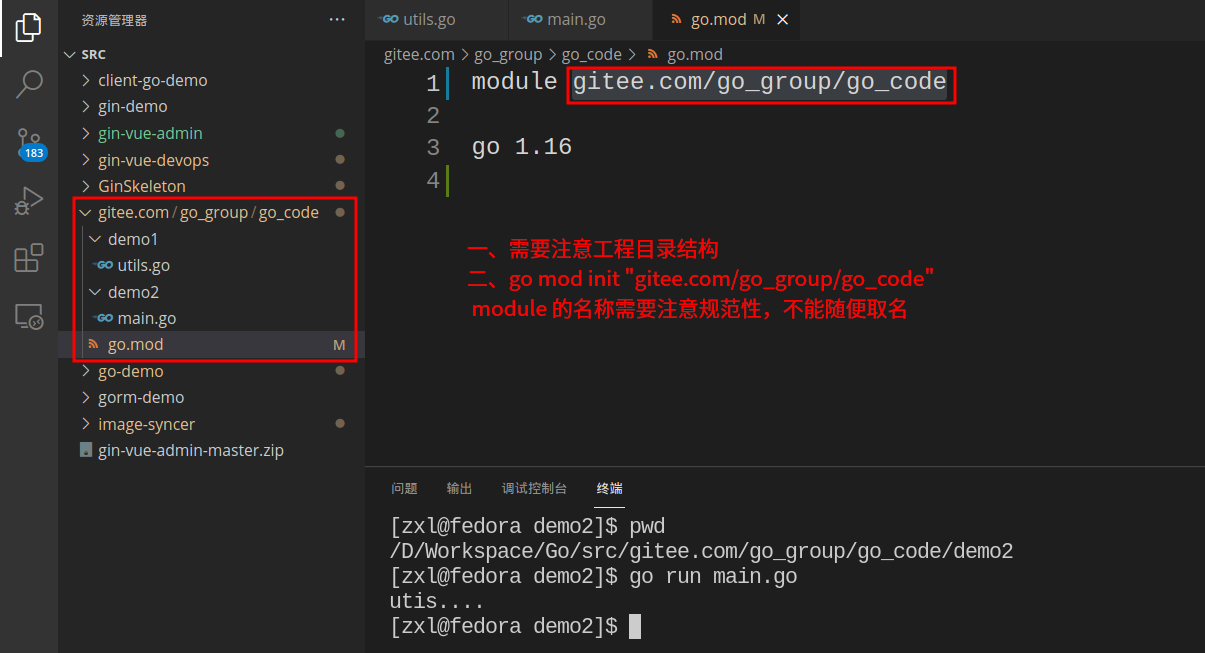Image resolution: width=1205 pixels, height=653 pixels.
Task: Select the 问题 (Problems) panel tab
Action: tap(404, 488)
